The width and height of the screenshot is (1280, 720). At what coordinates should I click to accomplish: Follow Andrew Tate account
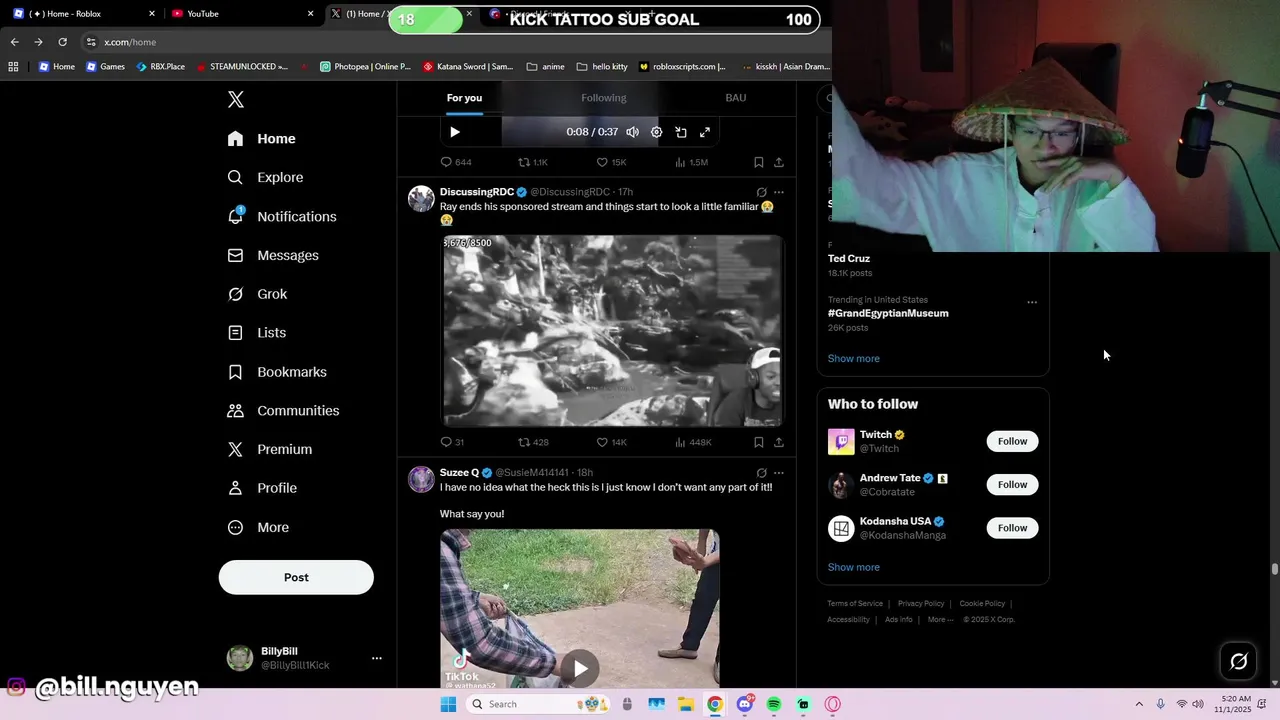click(1012, 485)
